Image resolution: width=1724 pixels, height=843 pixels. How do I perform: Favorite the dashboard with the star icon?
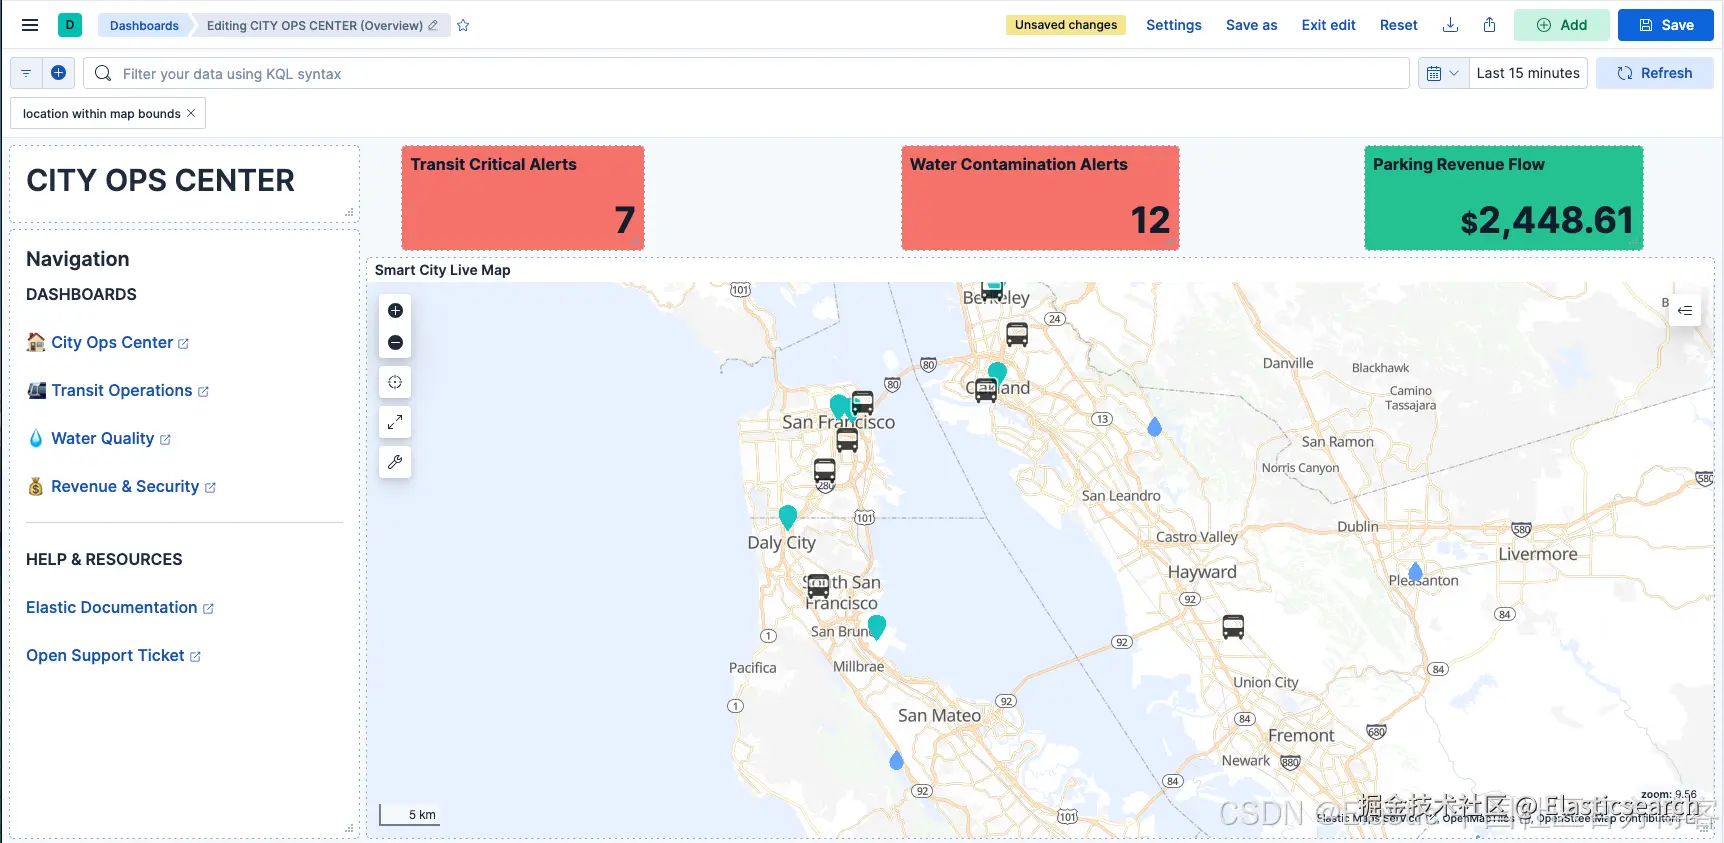463,25
